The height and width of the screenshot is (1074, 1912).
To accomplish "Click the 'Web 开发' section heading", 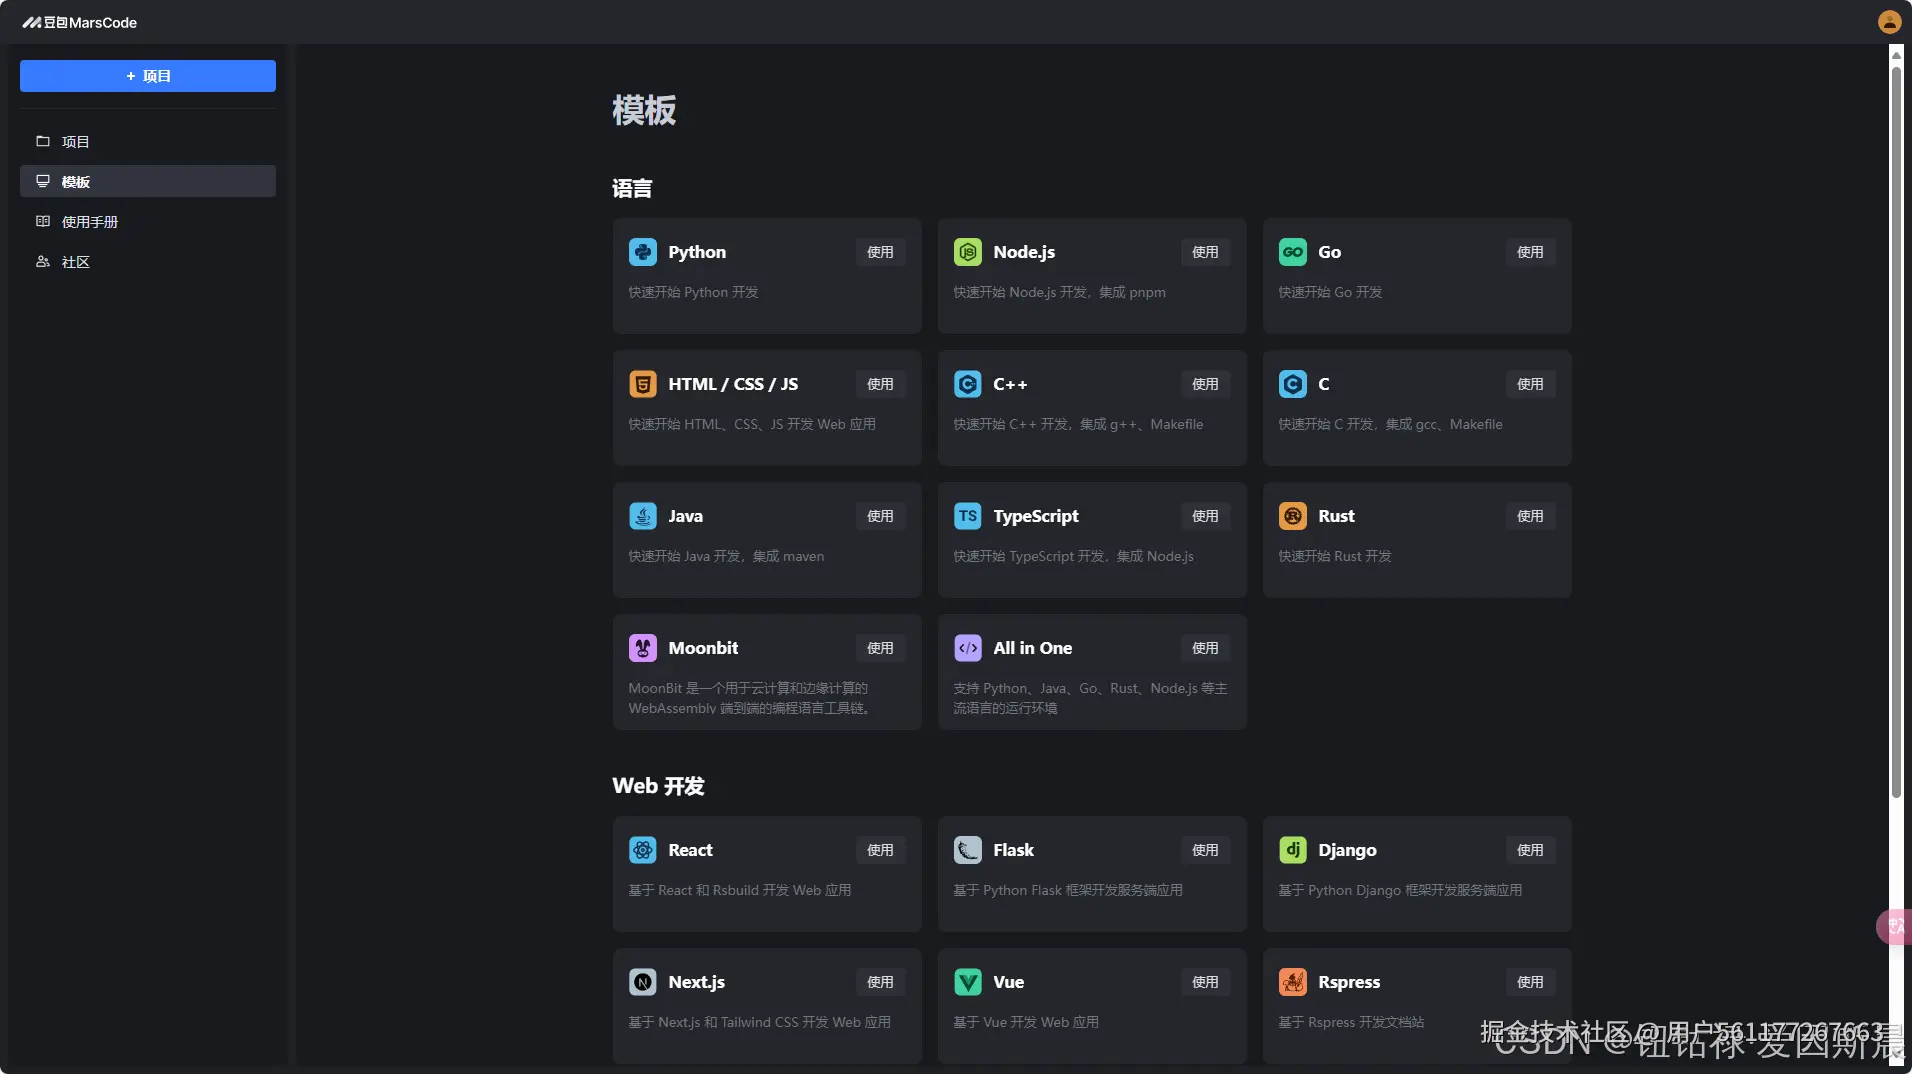I will pyautogui.click(x=658, y=786).
